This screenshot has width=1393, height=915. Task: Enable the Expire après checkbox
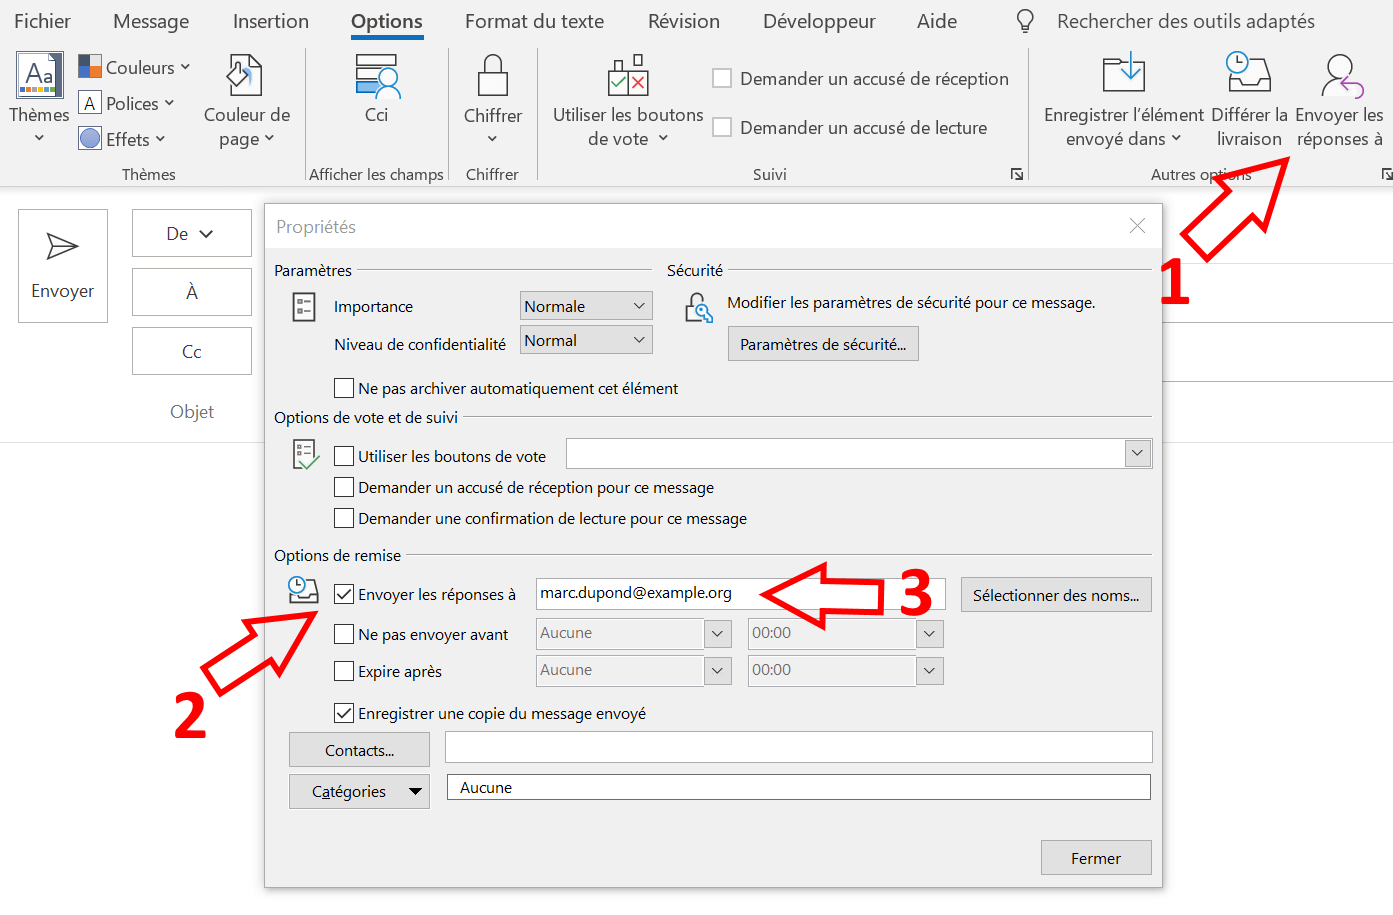344,671
